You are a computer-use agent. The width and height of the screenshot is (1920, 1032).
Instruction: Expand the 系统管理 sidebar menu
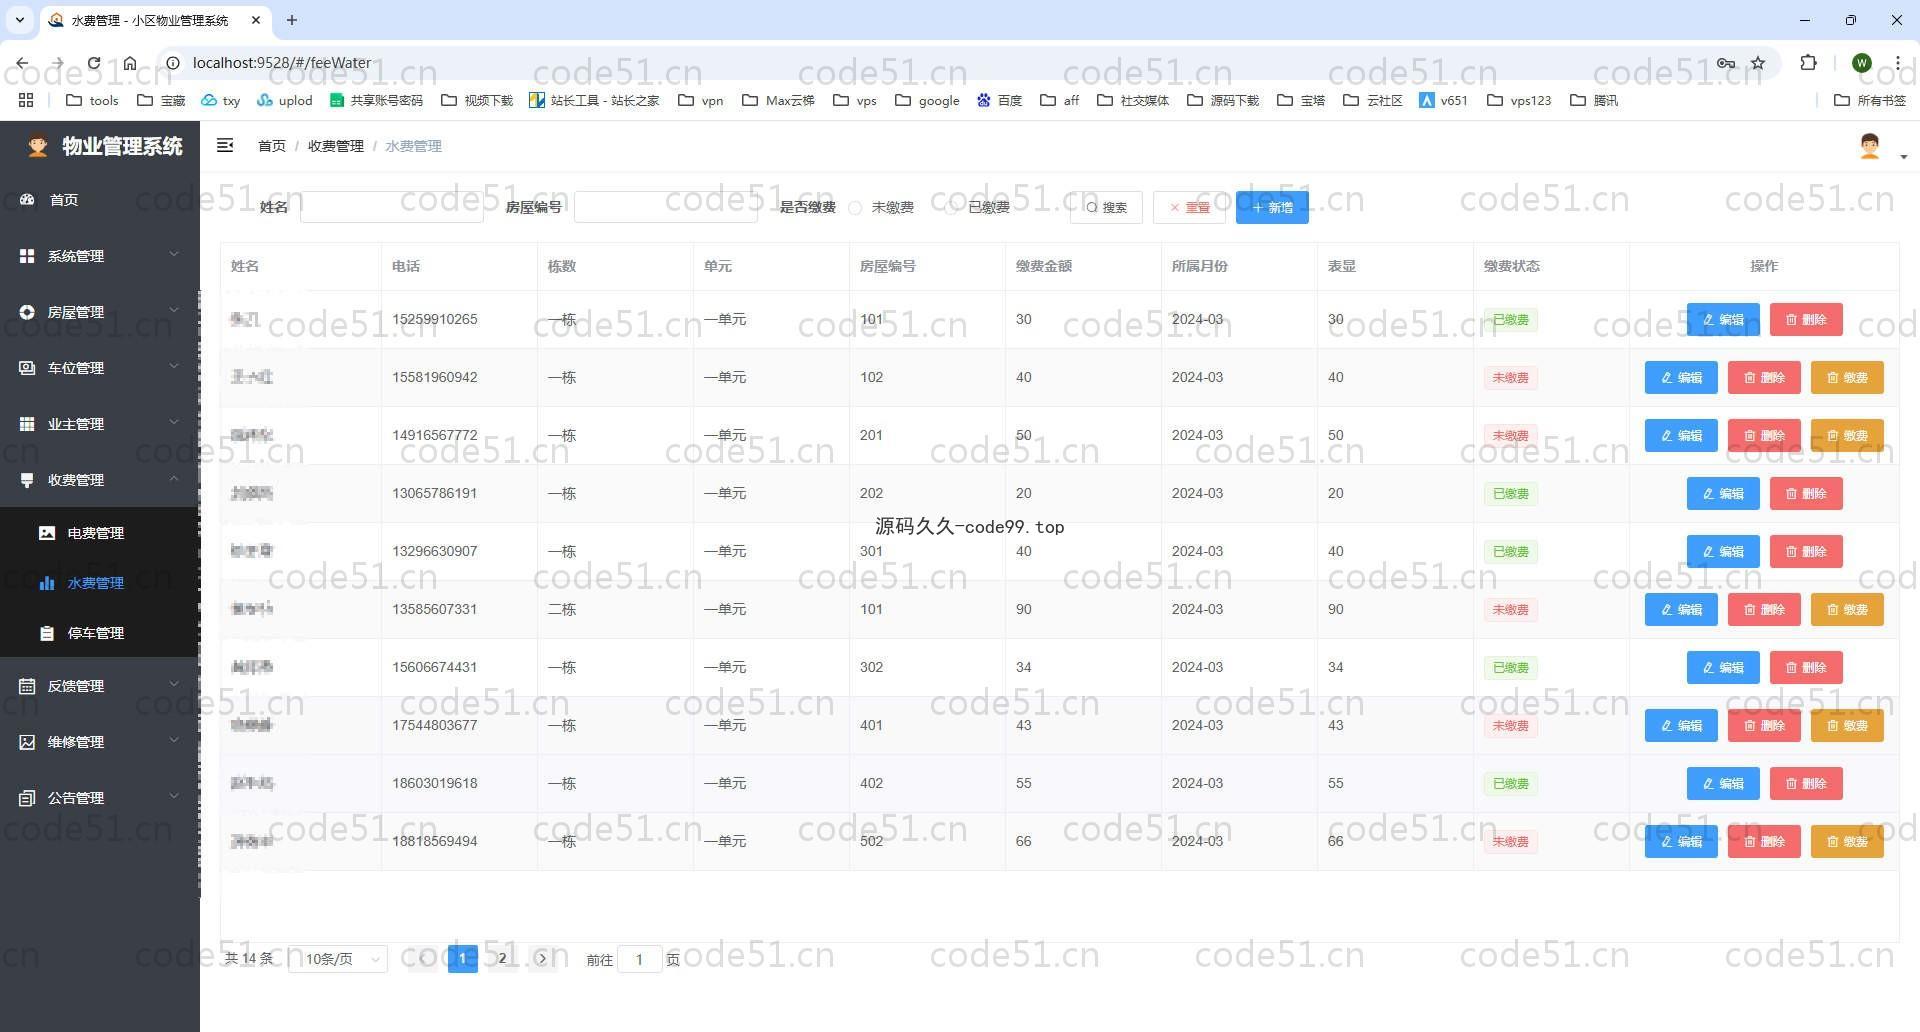coord(98,256)
